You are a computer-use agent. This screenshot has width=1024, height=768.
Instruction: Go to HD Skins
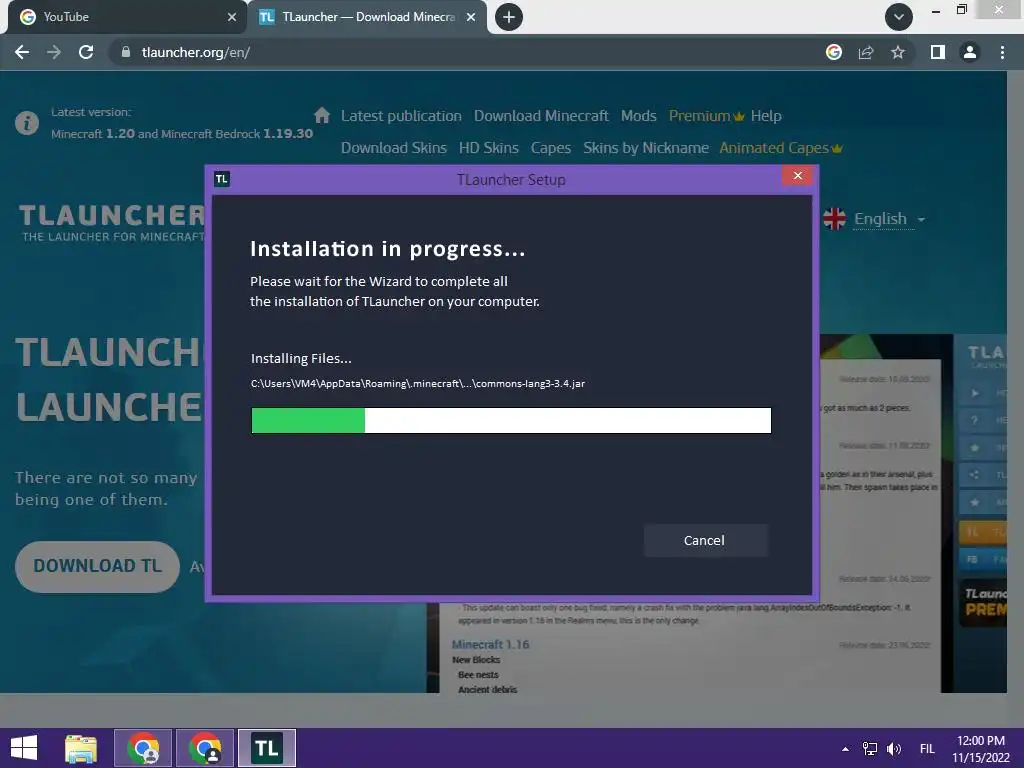(488, 148)
